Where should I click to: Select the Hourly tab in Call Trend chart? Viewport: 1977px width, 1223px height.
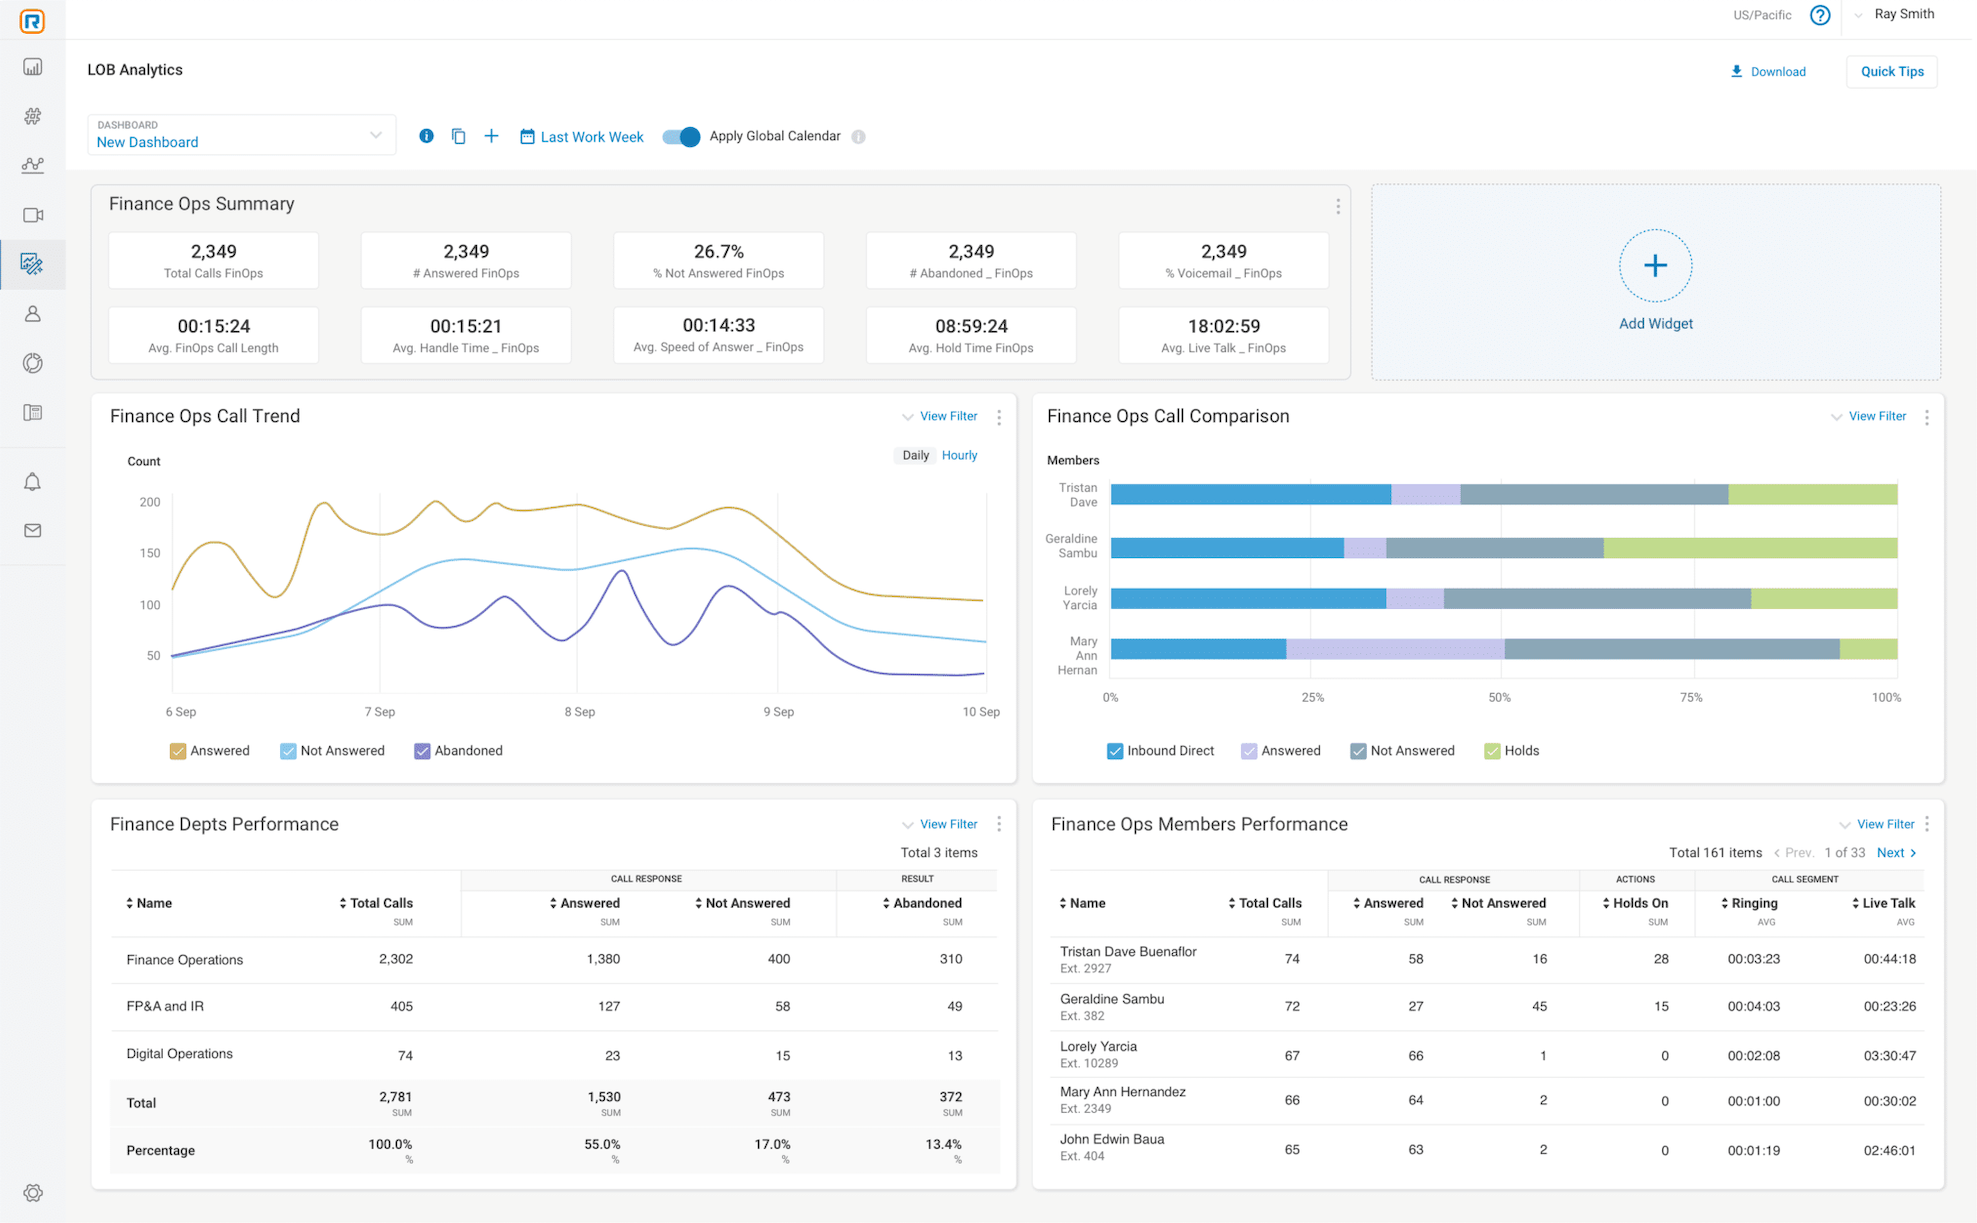962,455
